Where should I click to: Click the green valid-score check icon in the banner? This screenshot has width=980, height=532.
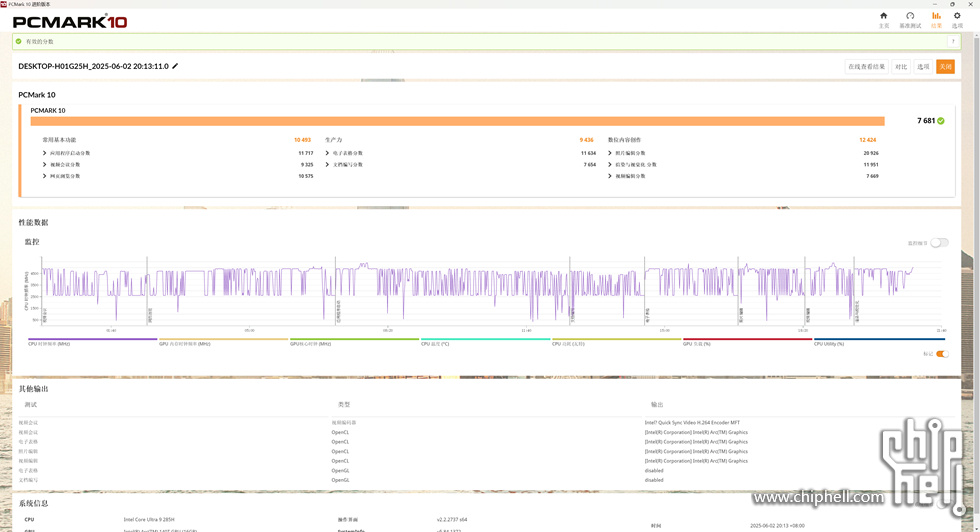(19, 41)
